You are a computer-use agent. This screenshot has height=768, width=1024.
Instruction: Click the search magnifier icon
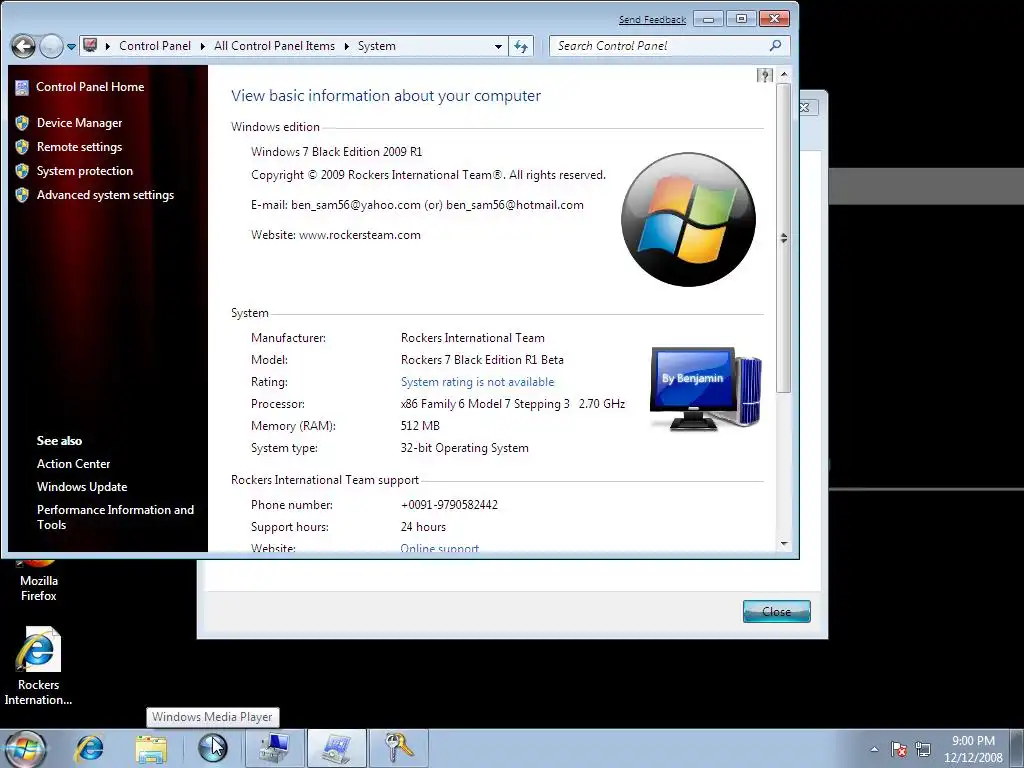click(x=775, y=46)
